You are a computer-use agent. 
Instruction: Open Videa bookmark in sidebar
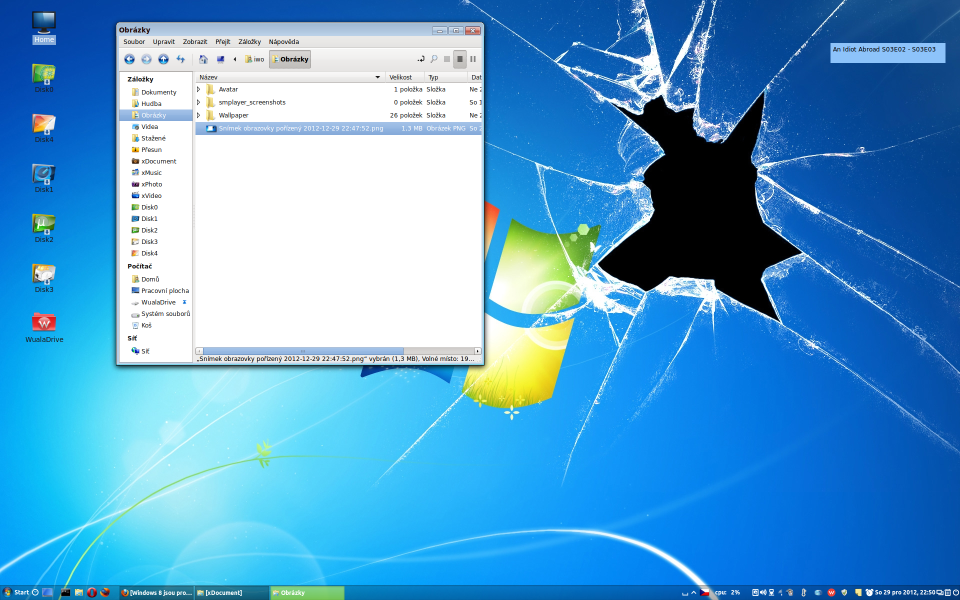pos(156,127)
